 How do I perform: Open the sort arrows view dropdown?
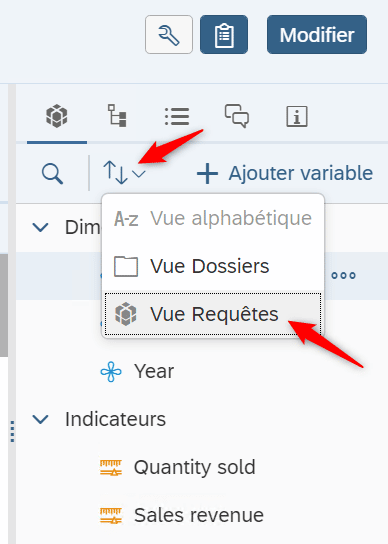point(124,173)
